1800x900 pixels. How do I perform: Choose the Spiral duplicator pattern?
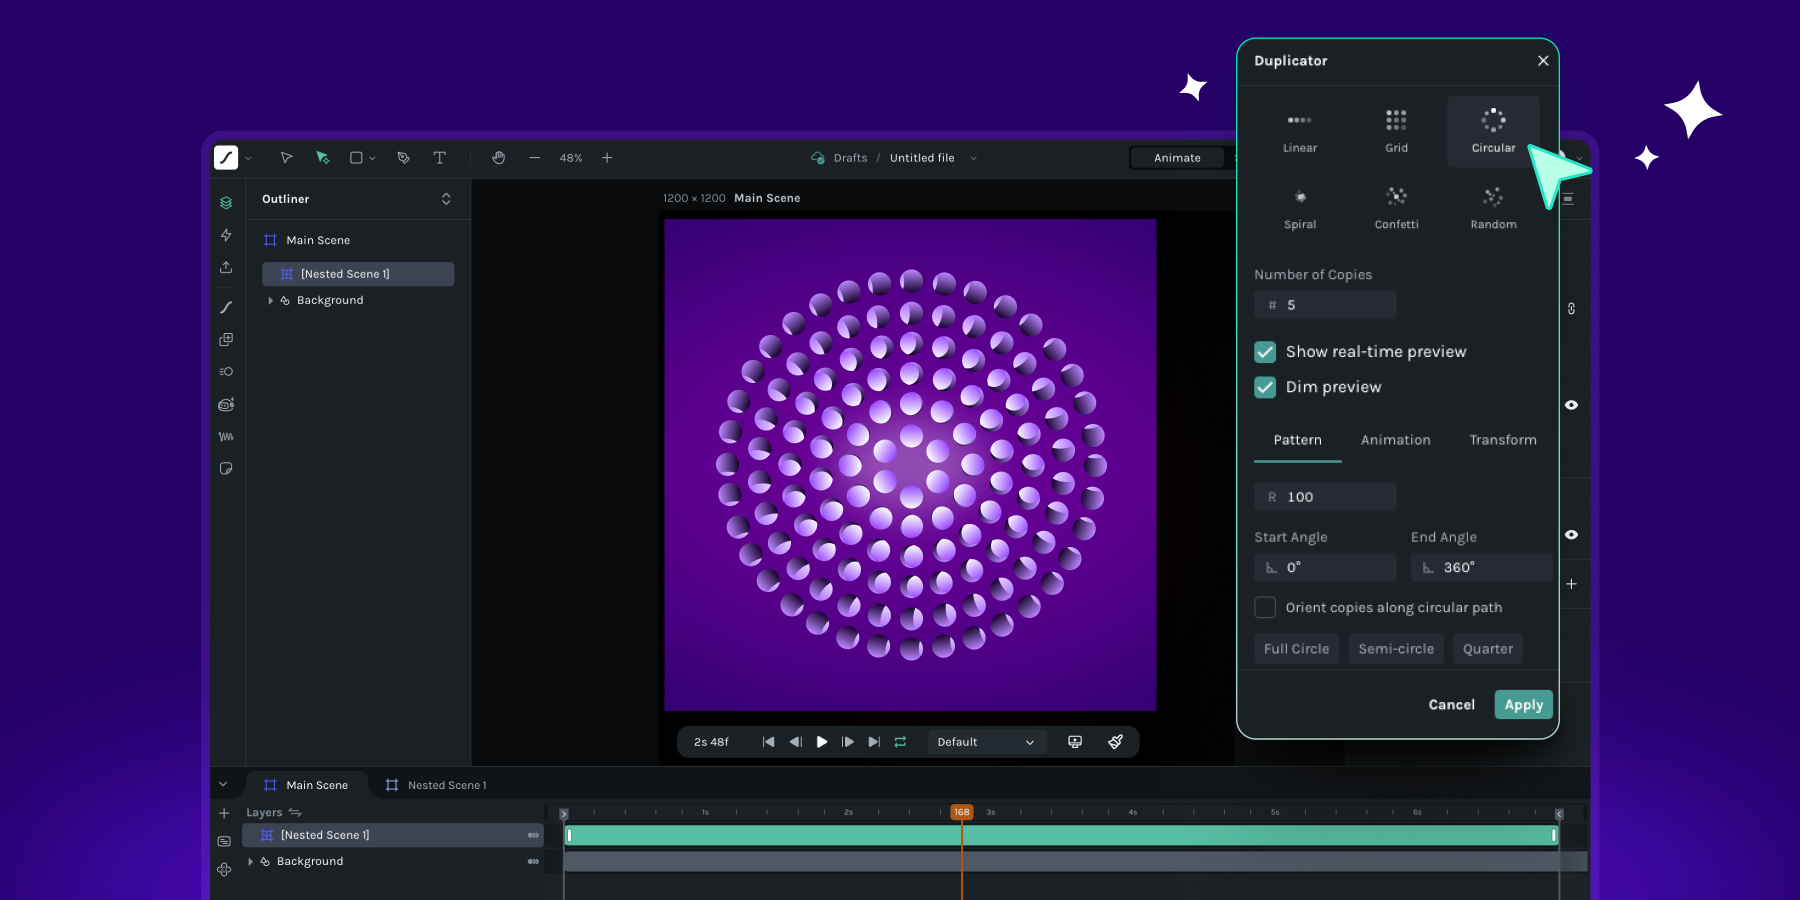pos(1299,208)
